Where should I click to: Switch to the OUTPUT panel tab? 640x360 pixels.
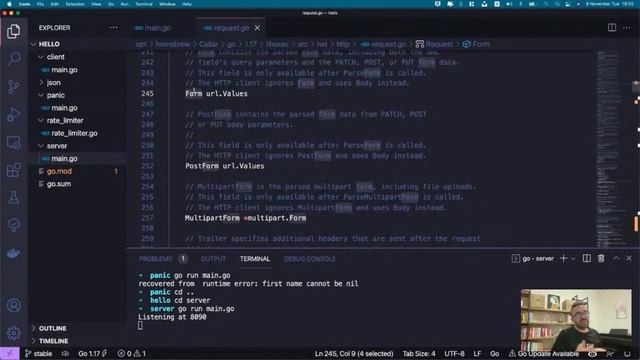pyautogui.click(x=213, y=259)
